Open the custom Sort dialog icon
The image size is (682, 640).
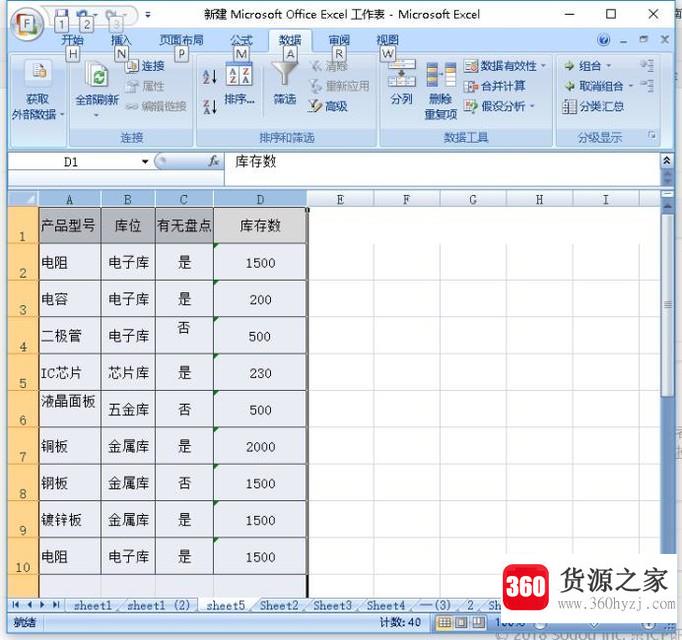click(x=238, y=75)
